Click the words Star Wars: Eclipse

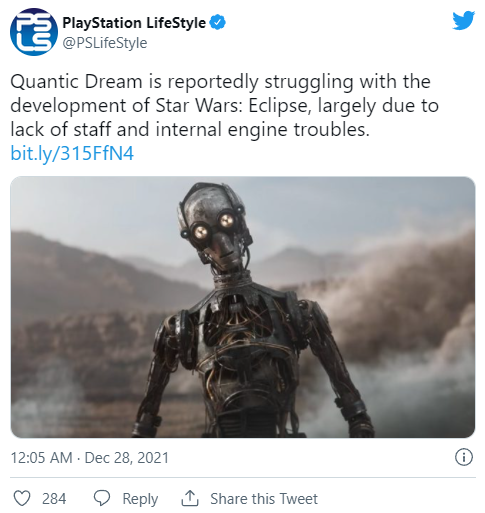tap(233, 106)
